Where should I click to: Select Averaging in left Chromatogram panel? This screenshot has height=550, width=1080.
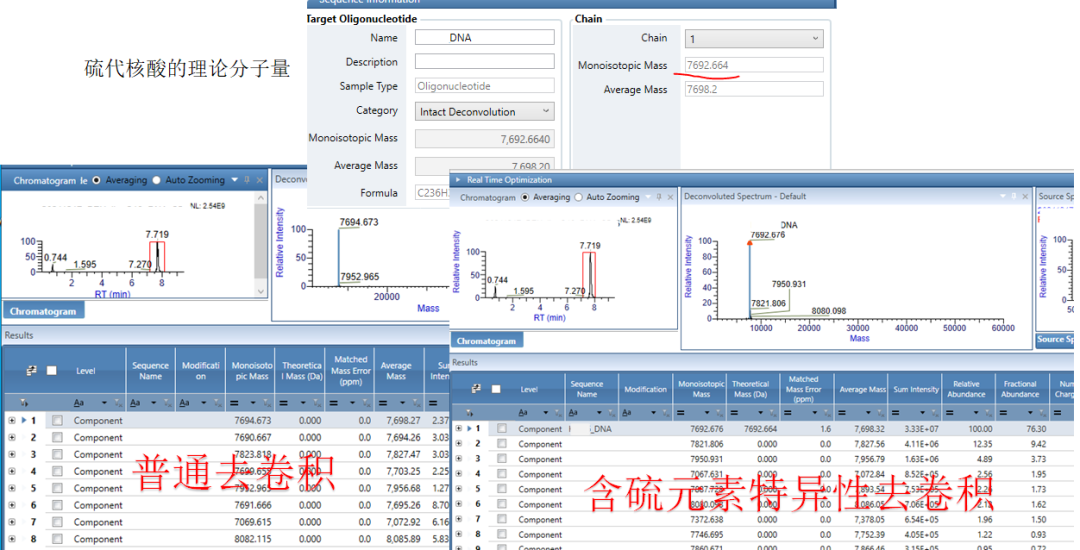[x=96, y=180]
